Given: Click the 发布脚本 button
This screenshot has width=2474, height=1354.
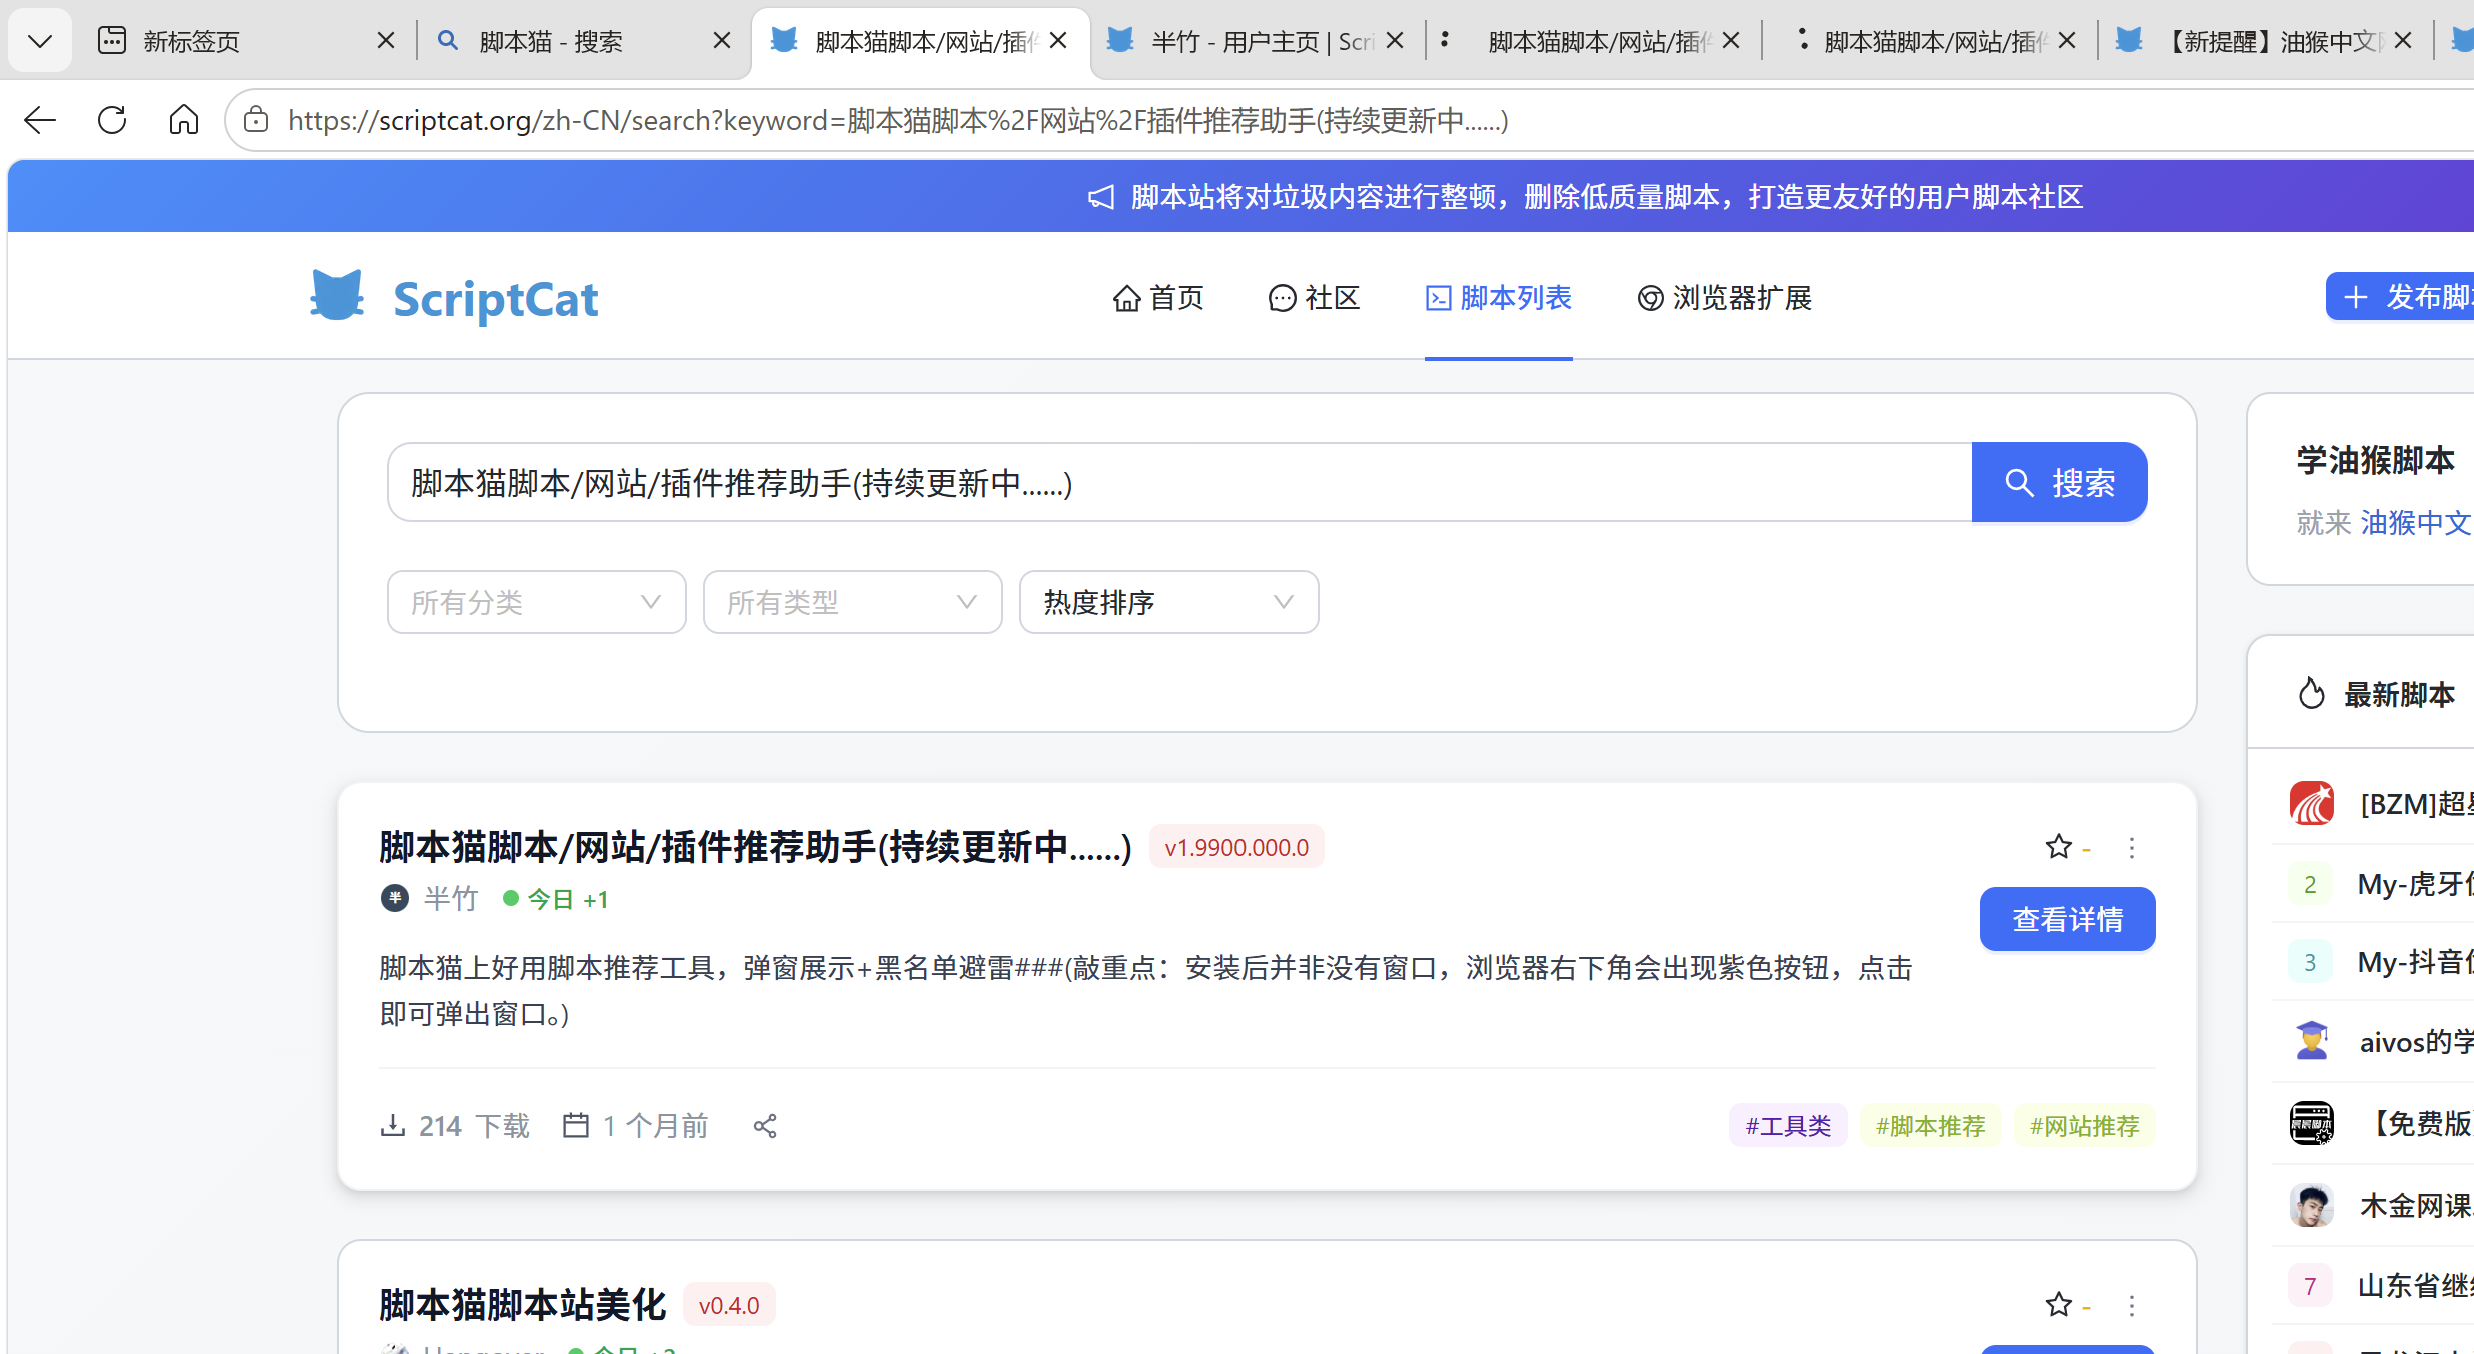Looking at the screenshot, I should pos(2400,297).
